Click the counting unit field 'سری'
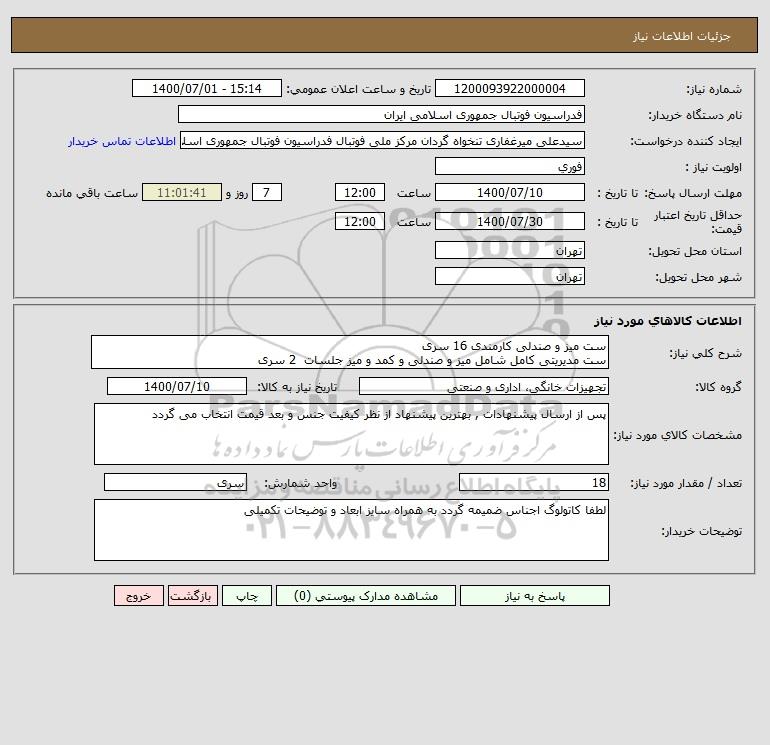 tap(175, 482)
